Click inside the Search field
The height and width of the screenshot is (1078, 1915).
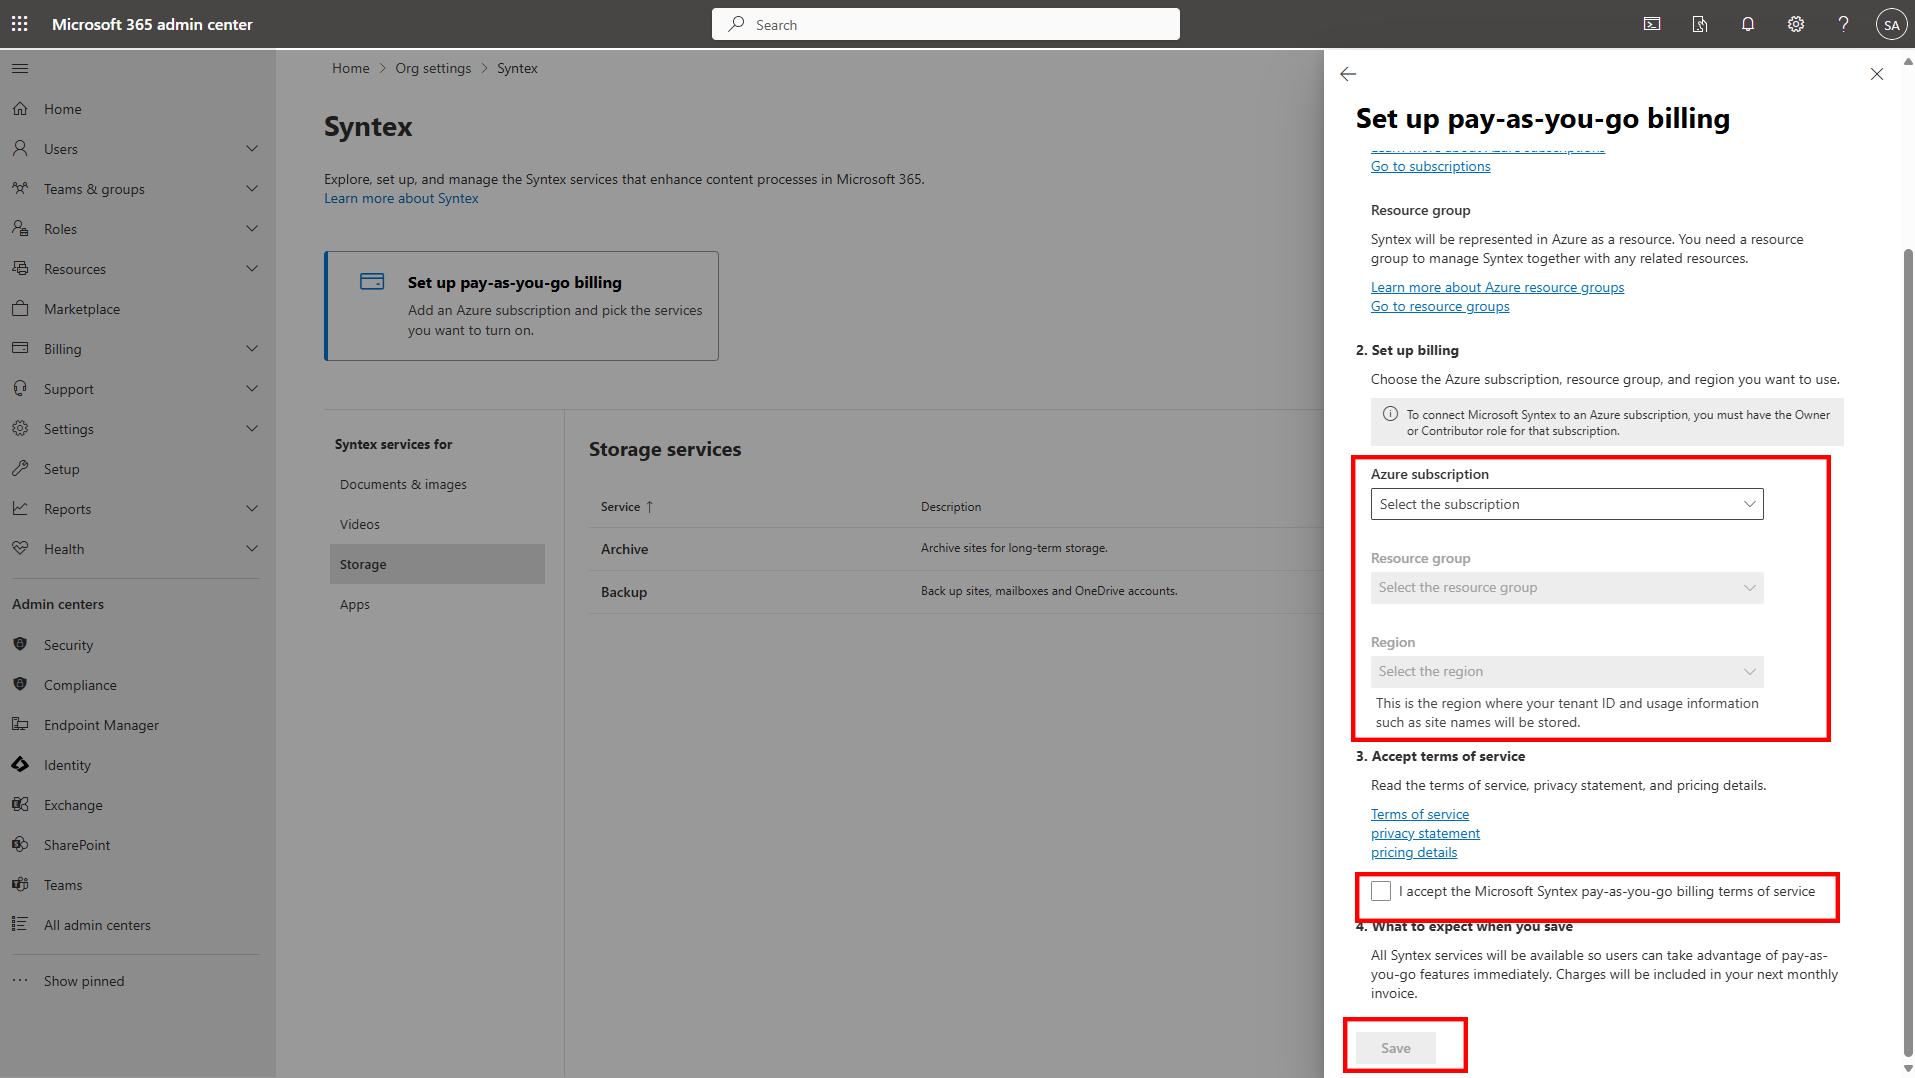[944, 23]
